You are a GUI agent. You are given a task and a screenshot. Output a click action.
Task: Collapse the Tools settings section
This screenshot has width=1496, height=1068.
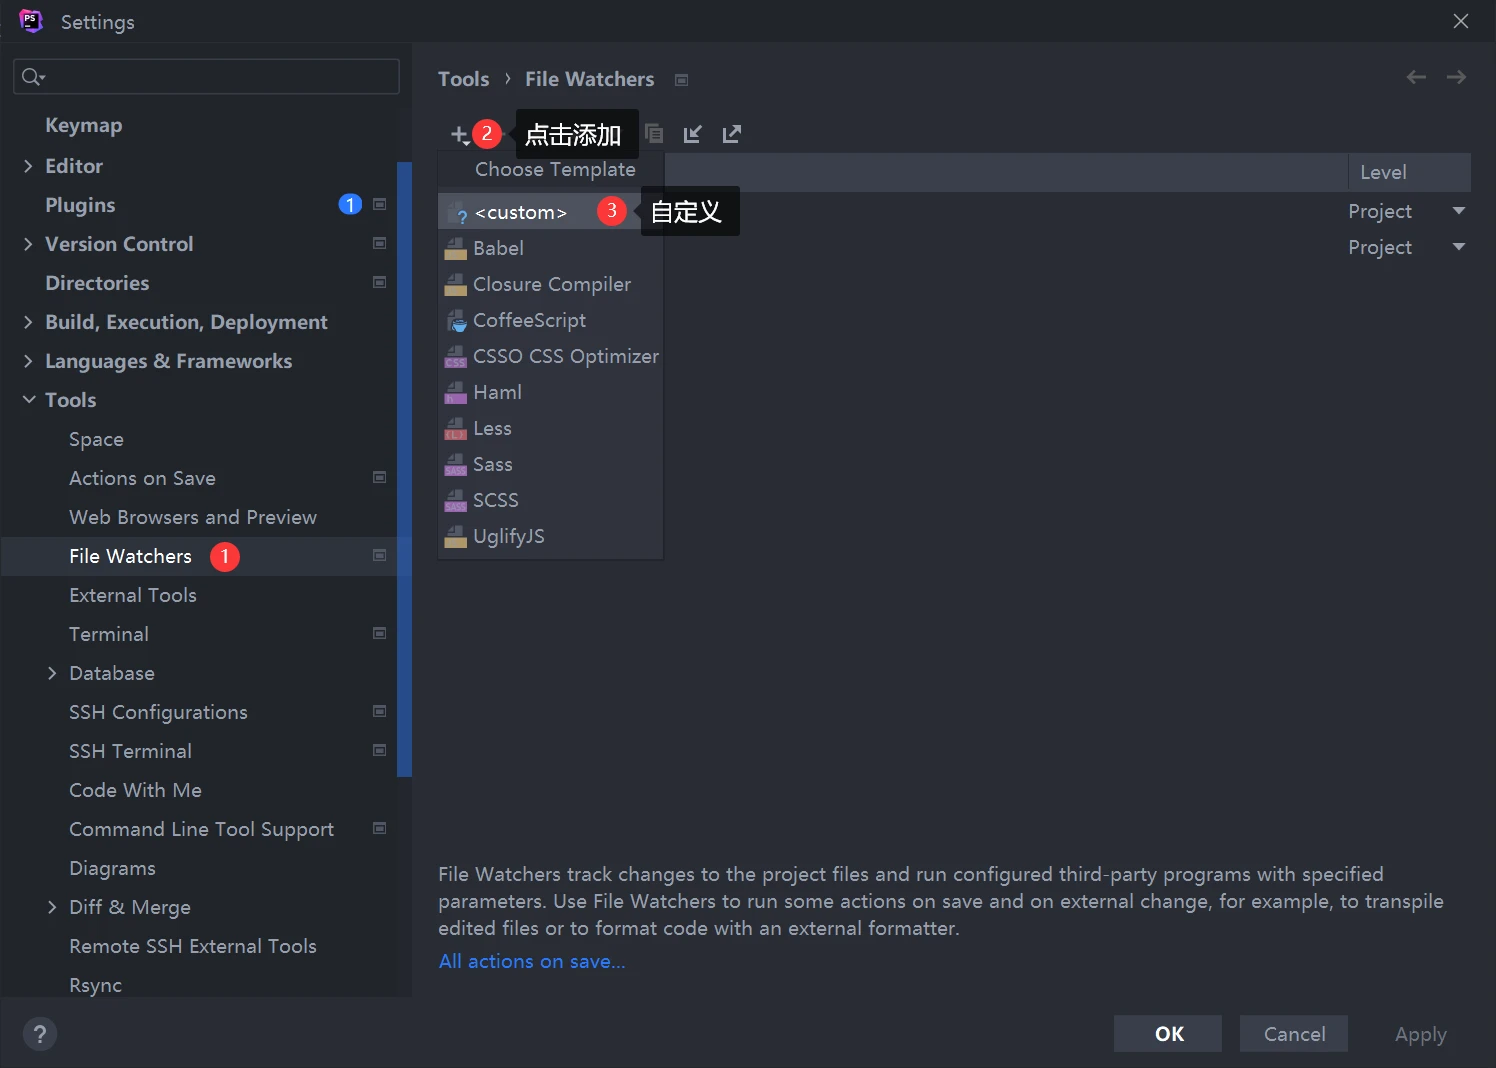pos(28,400)
